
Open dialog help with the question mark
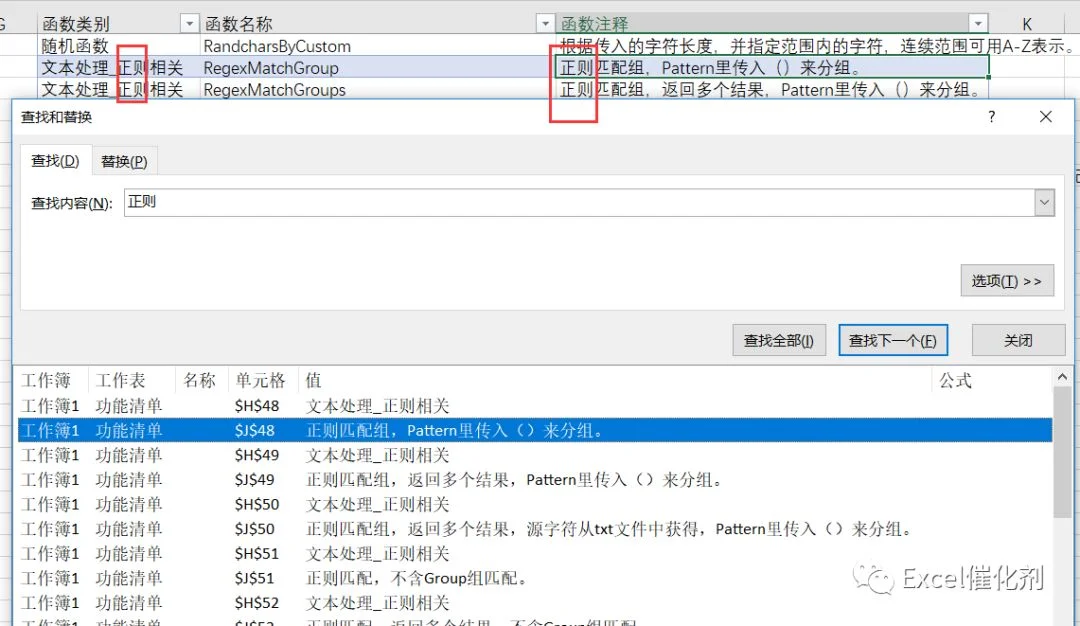(x=991, y=117)
